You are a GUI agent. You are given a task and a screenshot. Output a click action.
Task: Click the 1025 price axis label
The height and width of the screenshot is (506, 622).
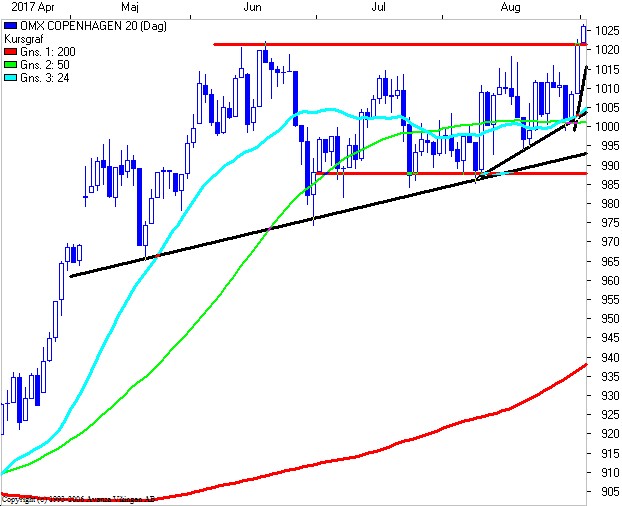(604, 30)
